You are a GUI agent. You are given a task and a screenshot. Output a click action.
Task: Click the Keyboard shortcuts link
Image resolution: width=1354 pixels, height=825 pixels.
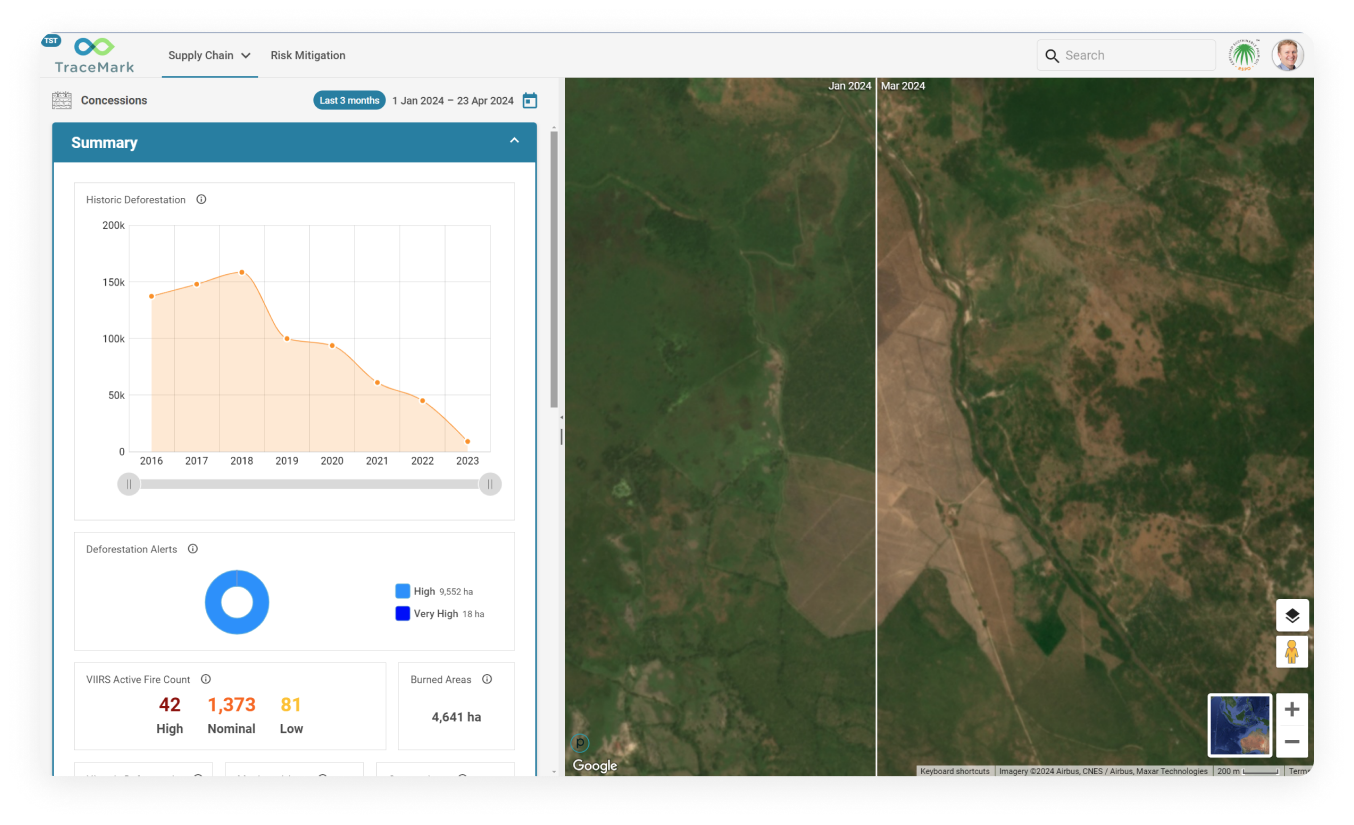[954, 771]
